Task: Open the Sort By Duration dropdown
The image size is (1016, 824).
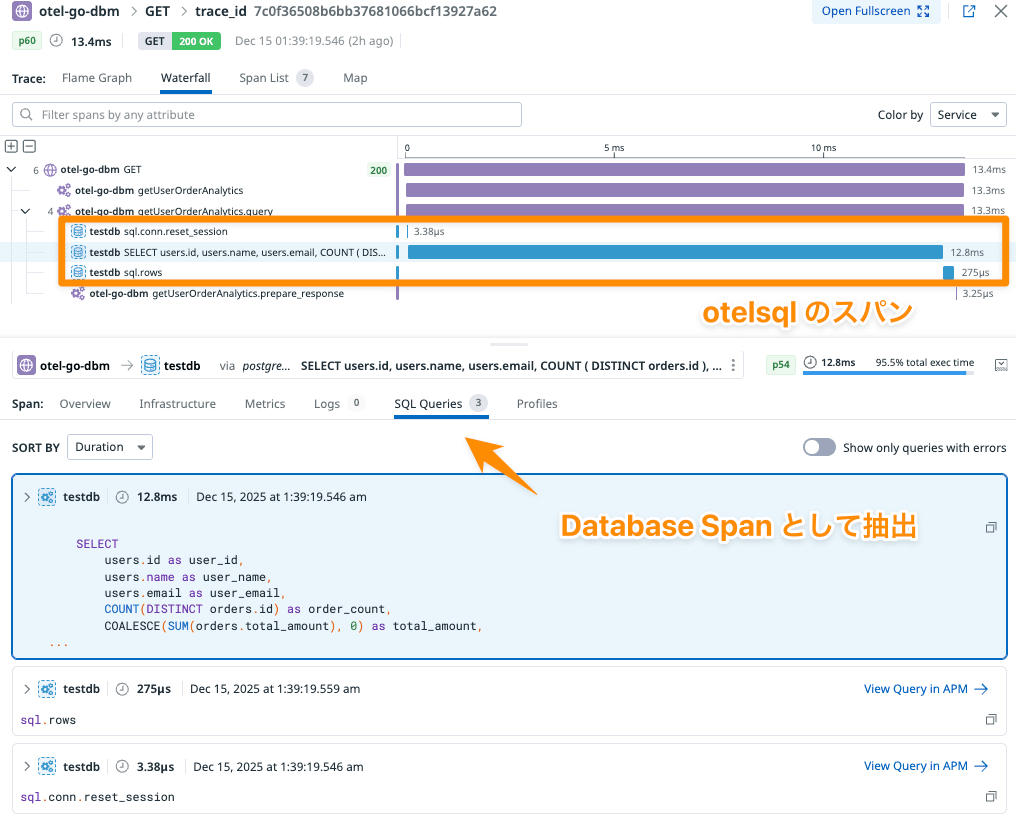Action: [110, 447]
